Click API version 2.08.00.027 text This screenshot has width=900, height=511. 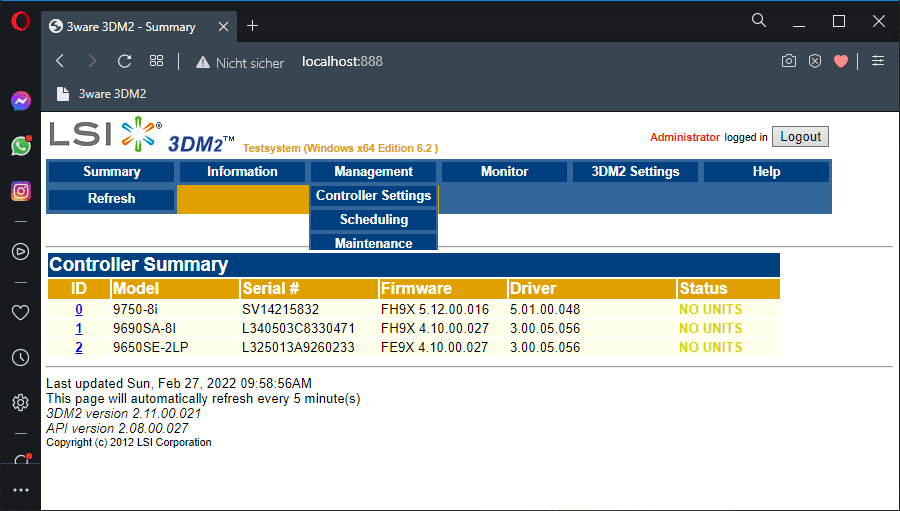point(117,428)
